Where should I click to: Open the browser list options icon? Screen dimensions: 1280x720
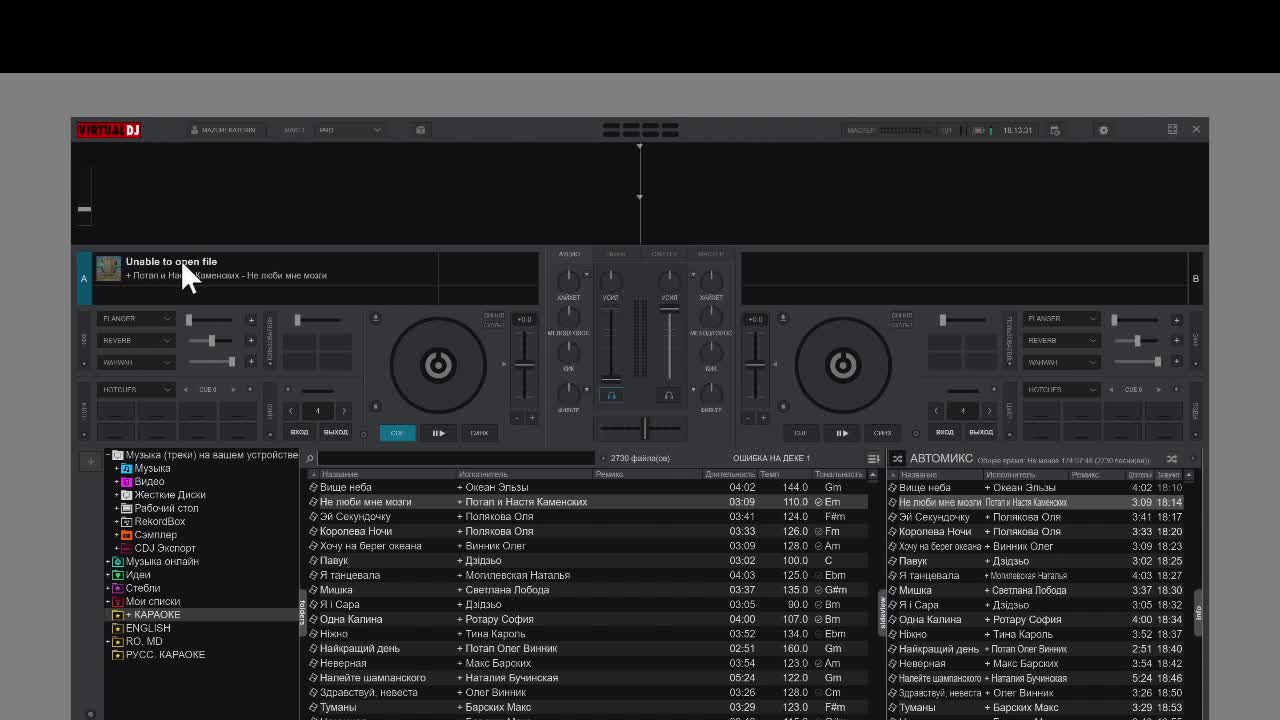pyautogui.click(x=873, y=459)
